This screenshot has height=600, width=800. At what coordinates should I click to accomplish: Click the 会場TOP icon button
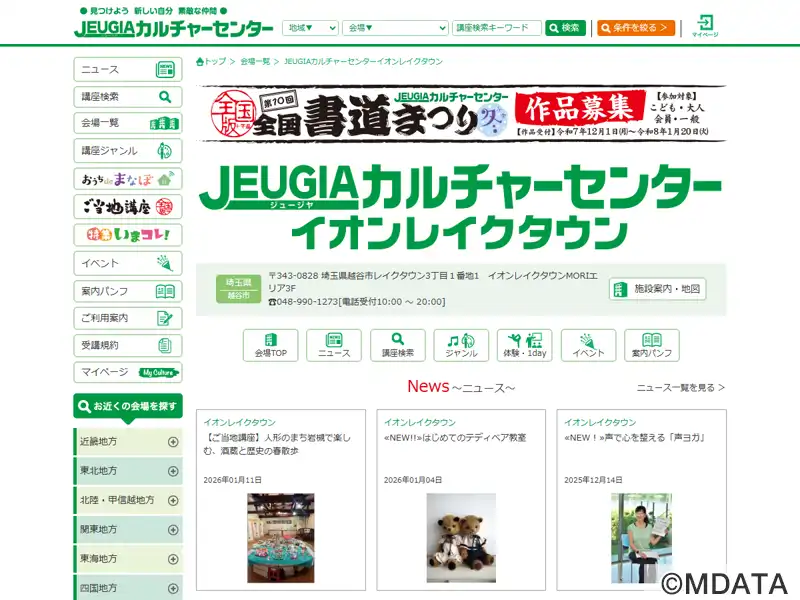pyautogui.click(x=270, y=345)
